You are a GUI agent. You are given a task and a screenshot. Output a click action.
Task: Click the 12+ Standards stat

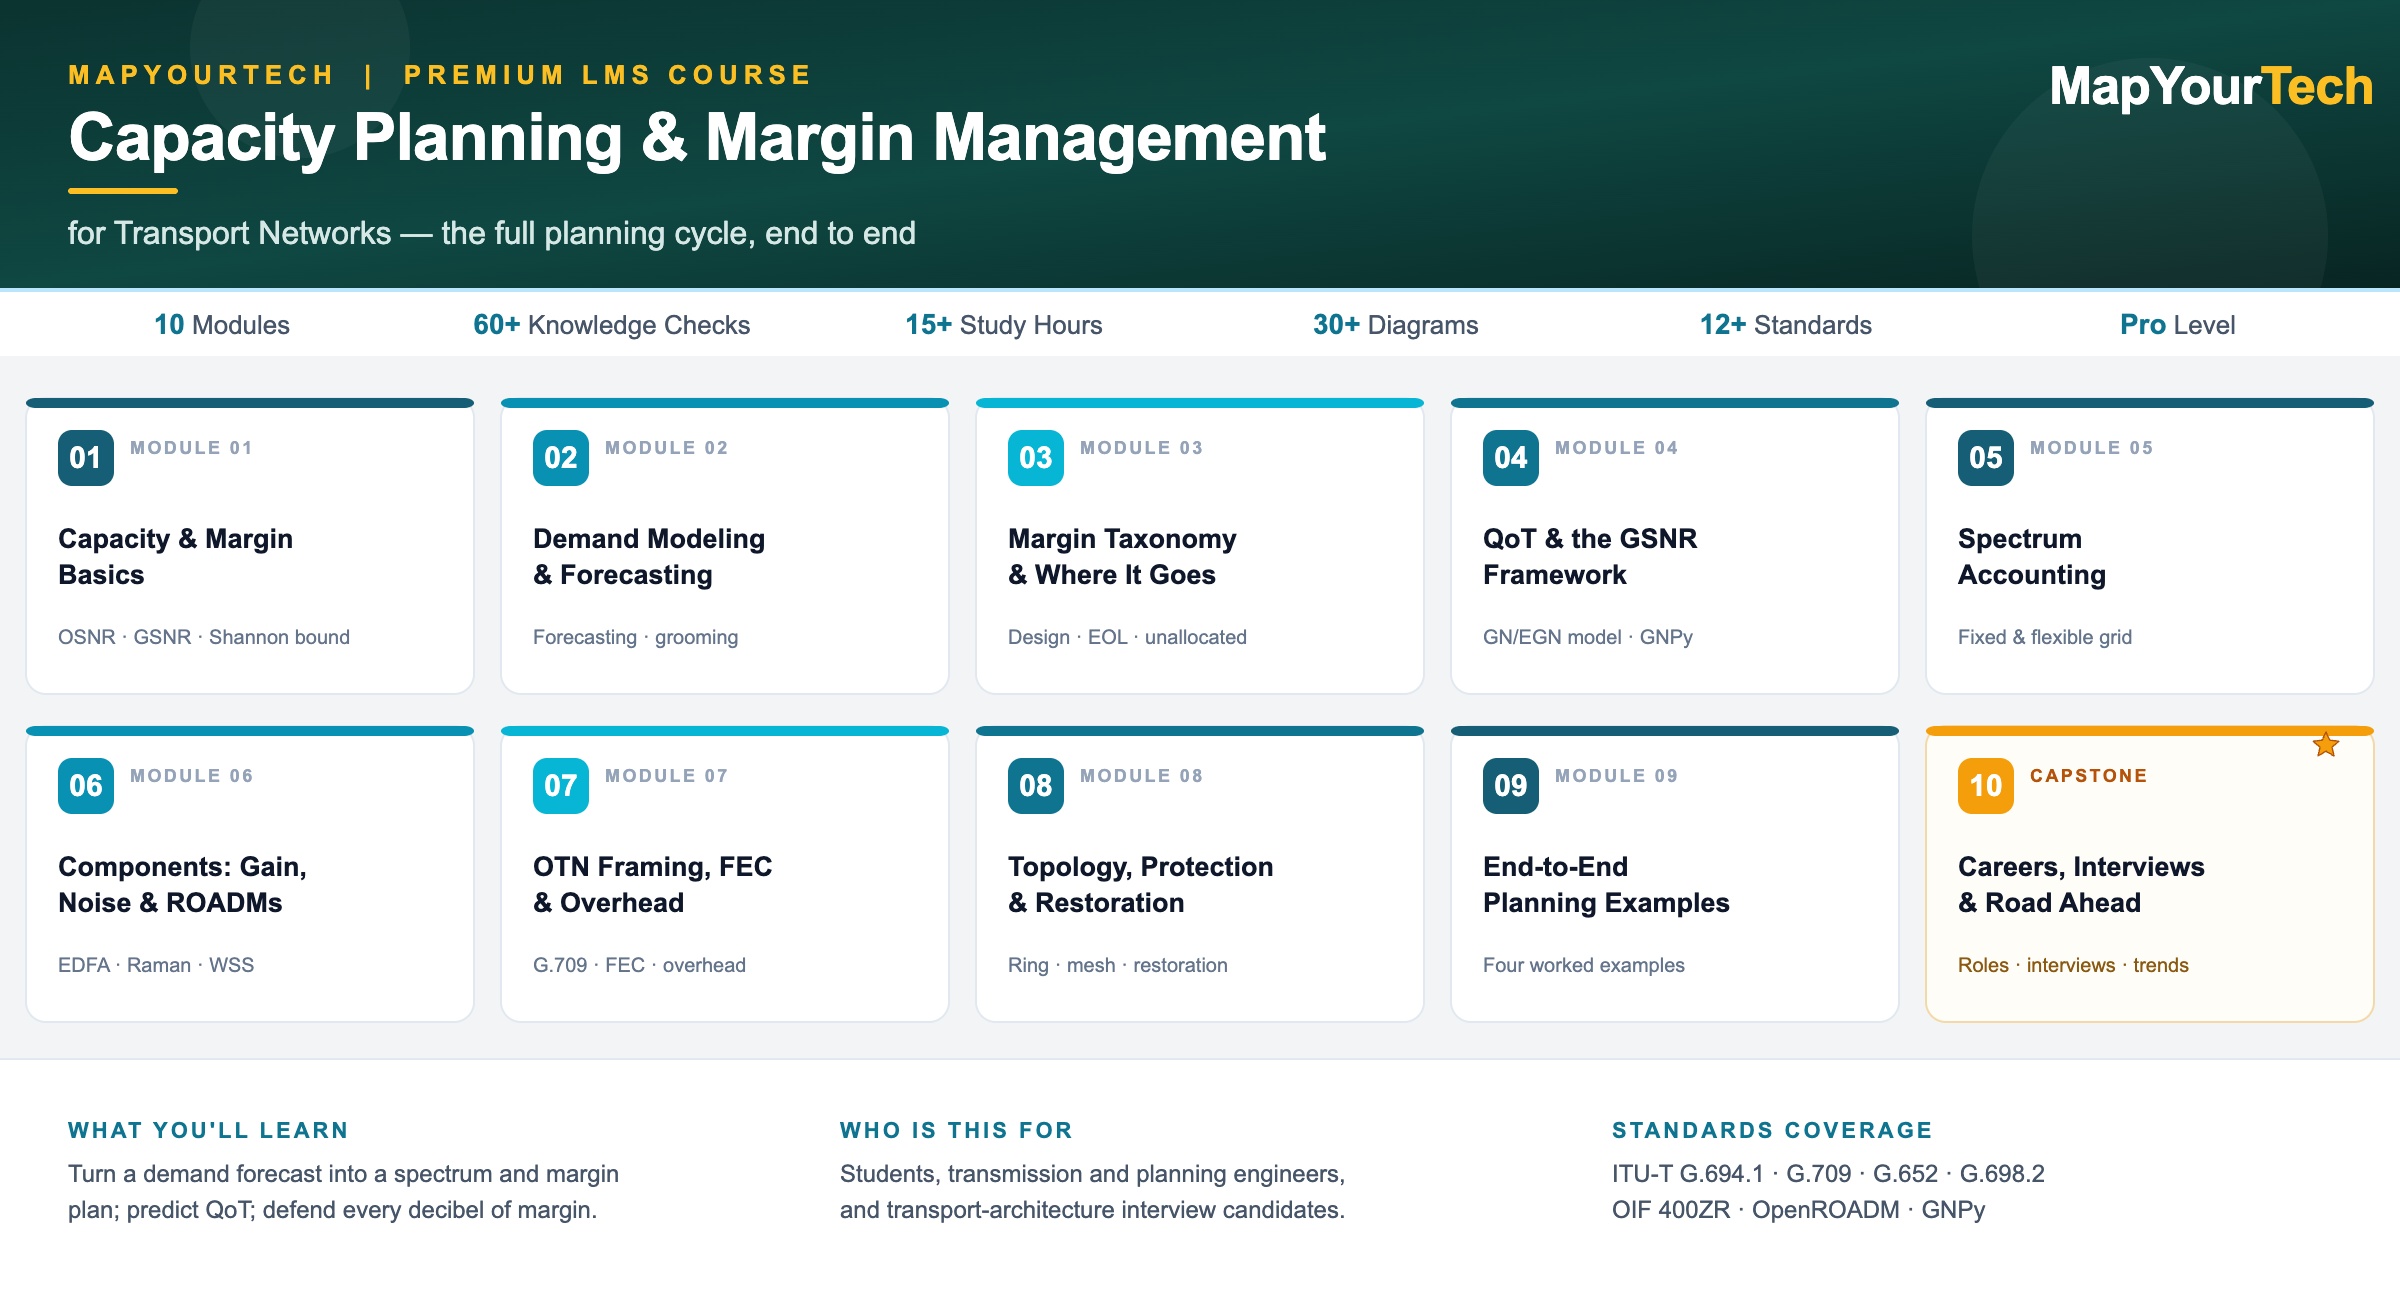coord(1785,325)
